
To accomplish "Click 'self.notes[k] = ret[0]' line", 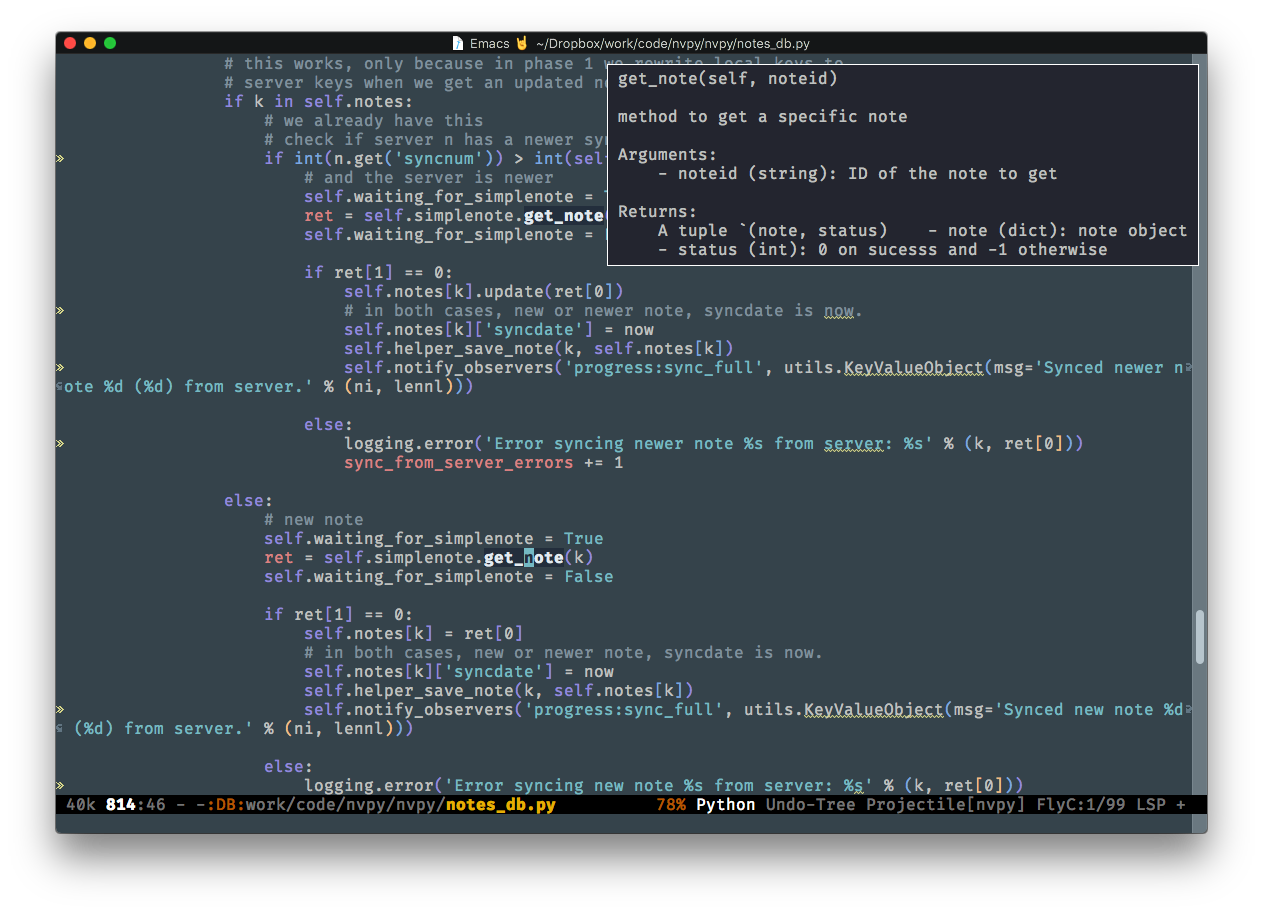I will click(414, 633).
